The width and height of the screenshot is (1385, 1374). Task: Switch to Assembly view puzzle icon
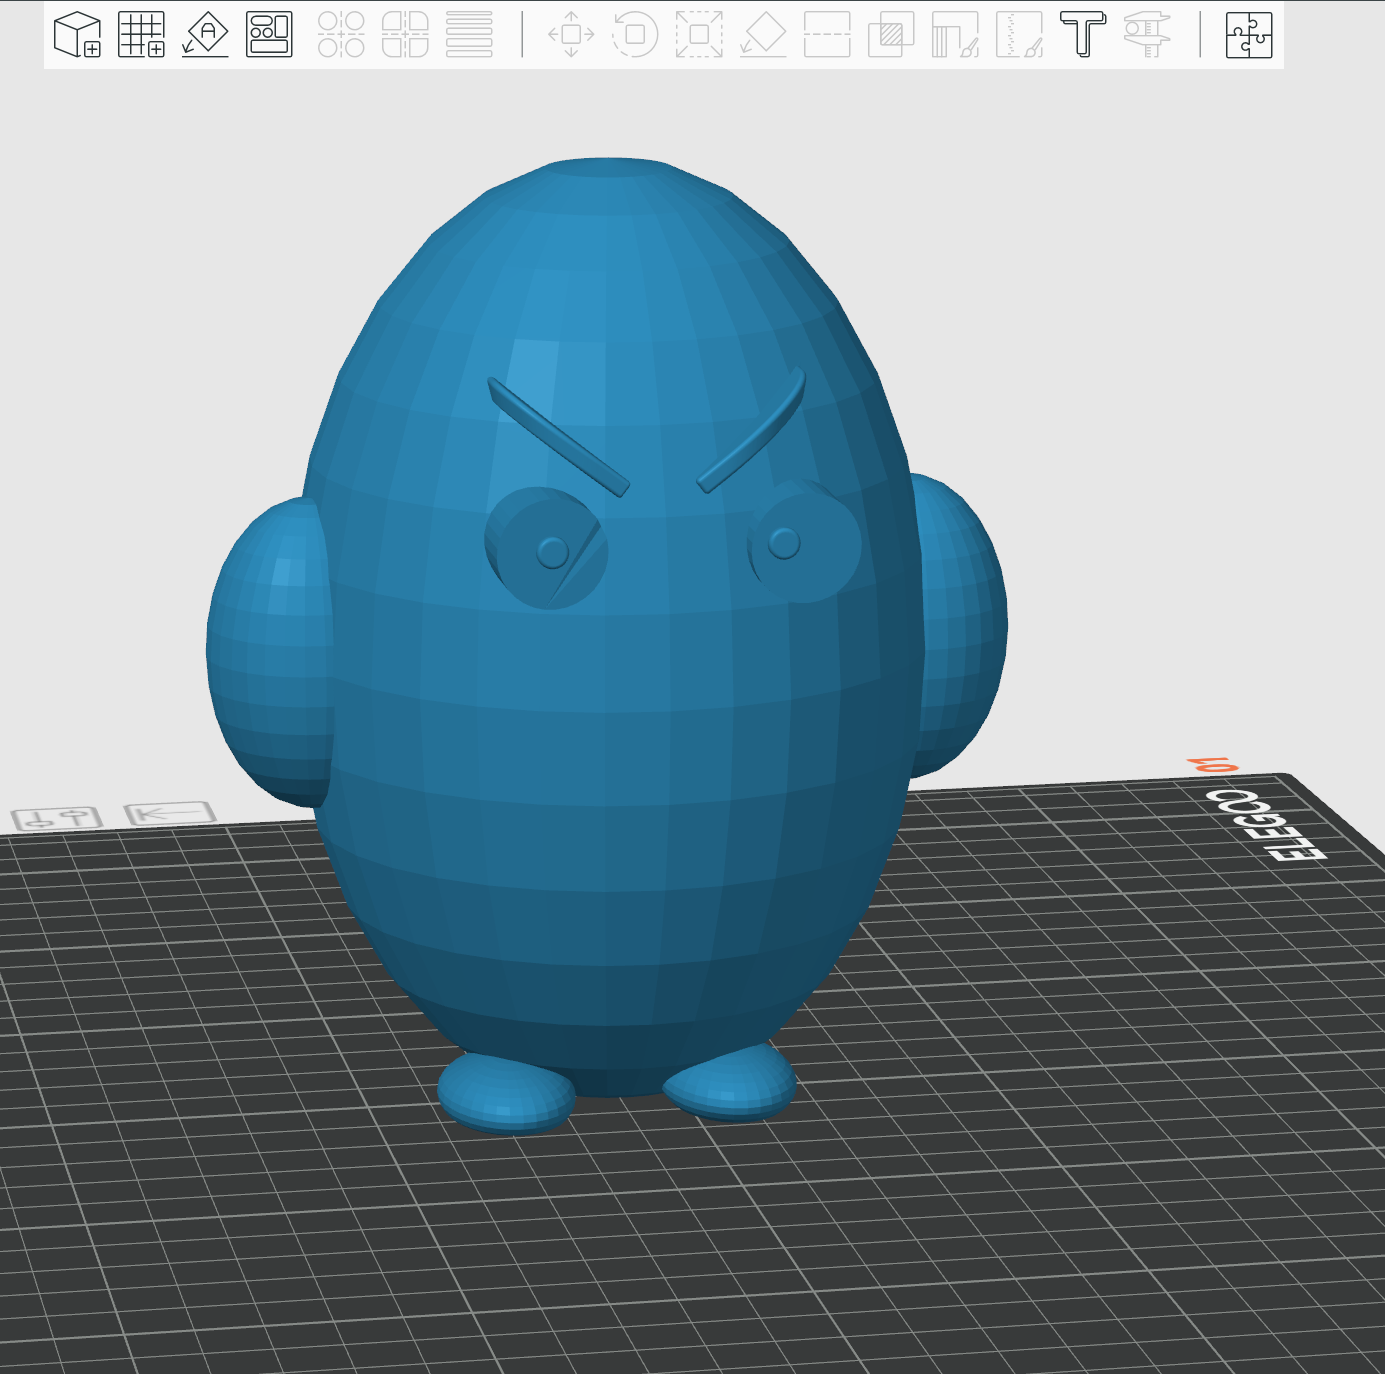pyautogui.click(x=1249, y=35)
